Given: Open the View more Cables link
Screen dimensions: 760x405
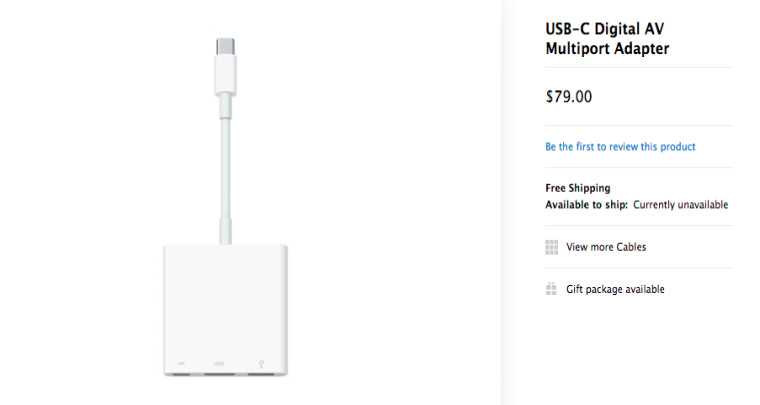Looking at the screenshot, I should pos(606,247).
